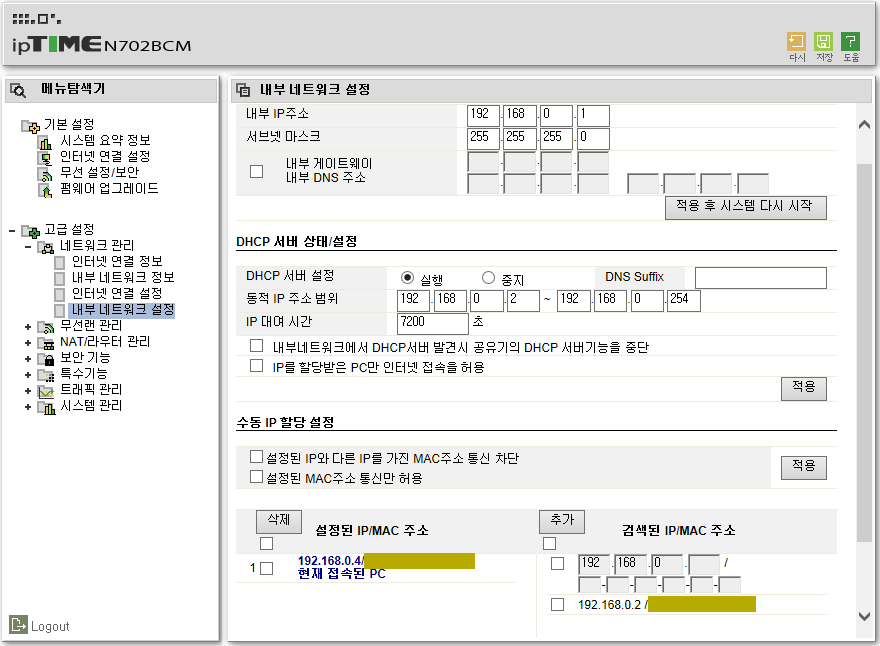Viewport: 880px width, 646px height.
Task: Select highlighted 내부 네트워크 설정 menu item
Action: pyautogui.click(x=122, y=310)
